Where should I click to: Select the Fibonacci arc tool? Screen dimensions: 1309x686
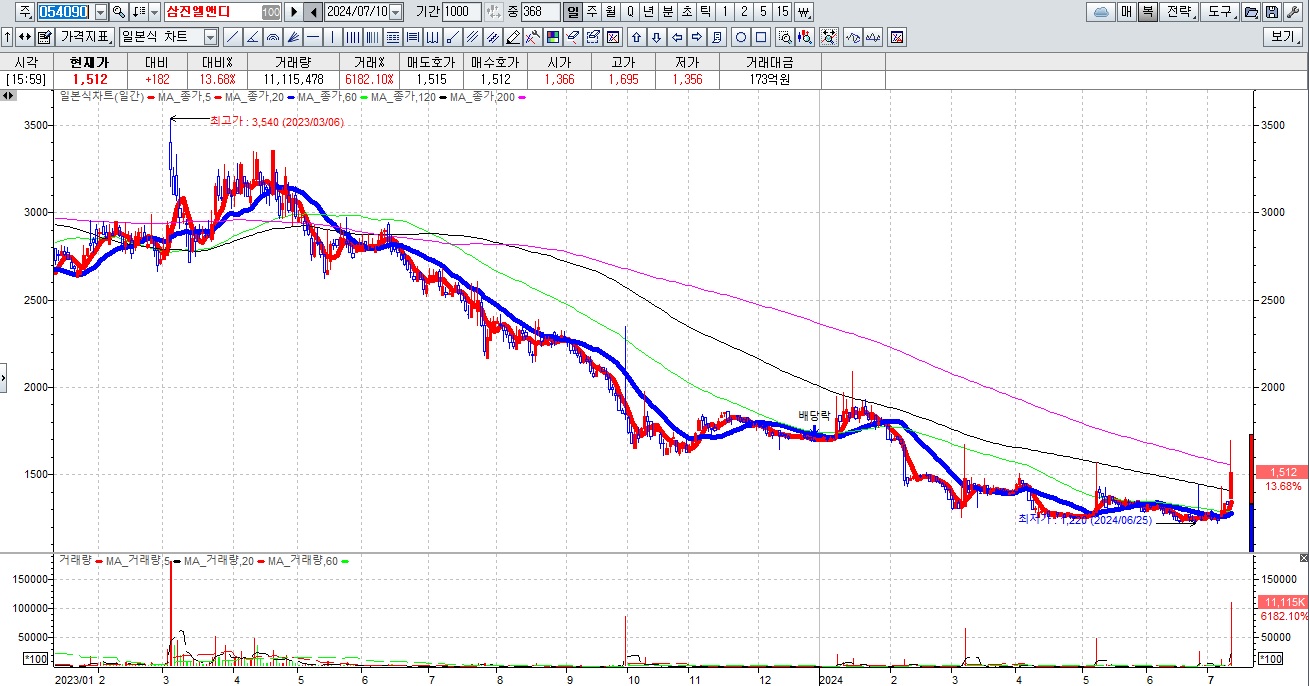[x=273, y=37]
